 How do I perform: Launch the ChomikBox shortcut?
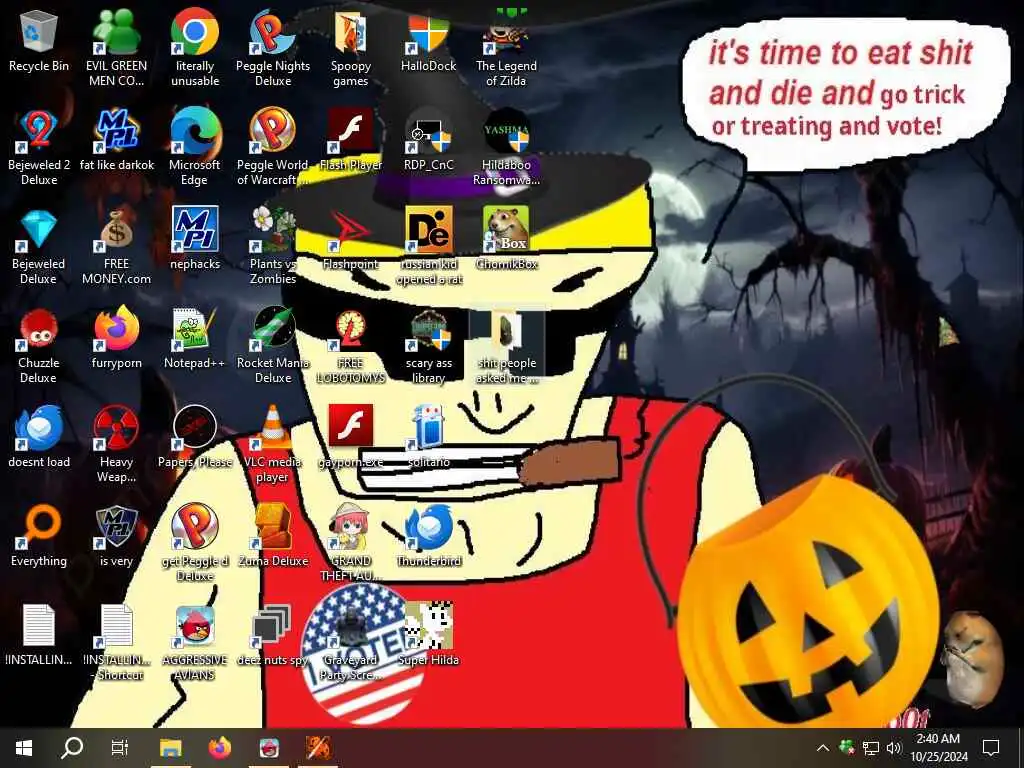click(506, 239)
